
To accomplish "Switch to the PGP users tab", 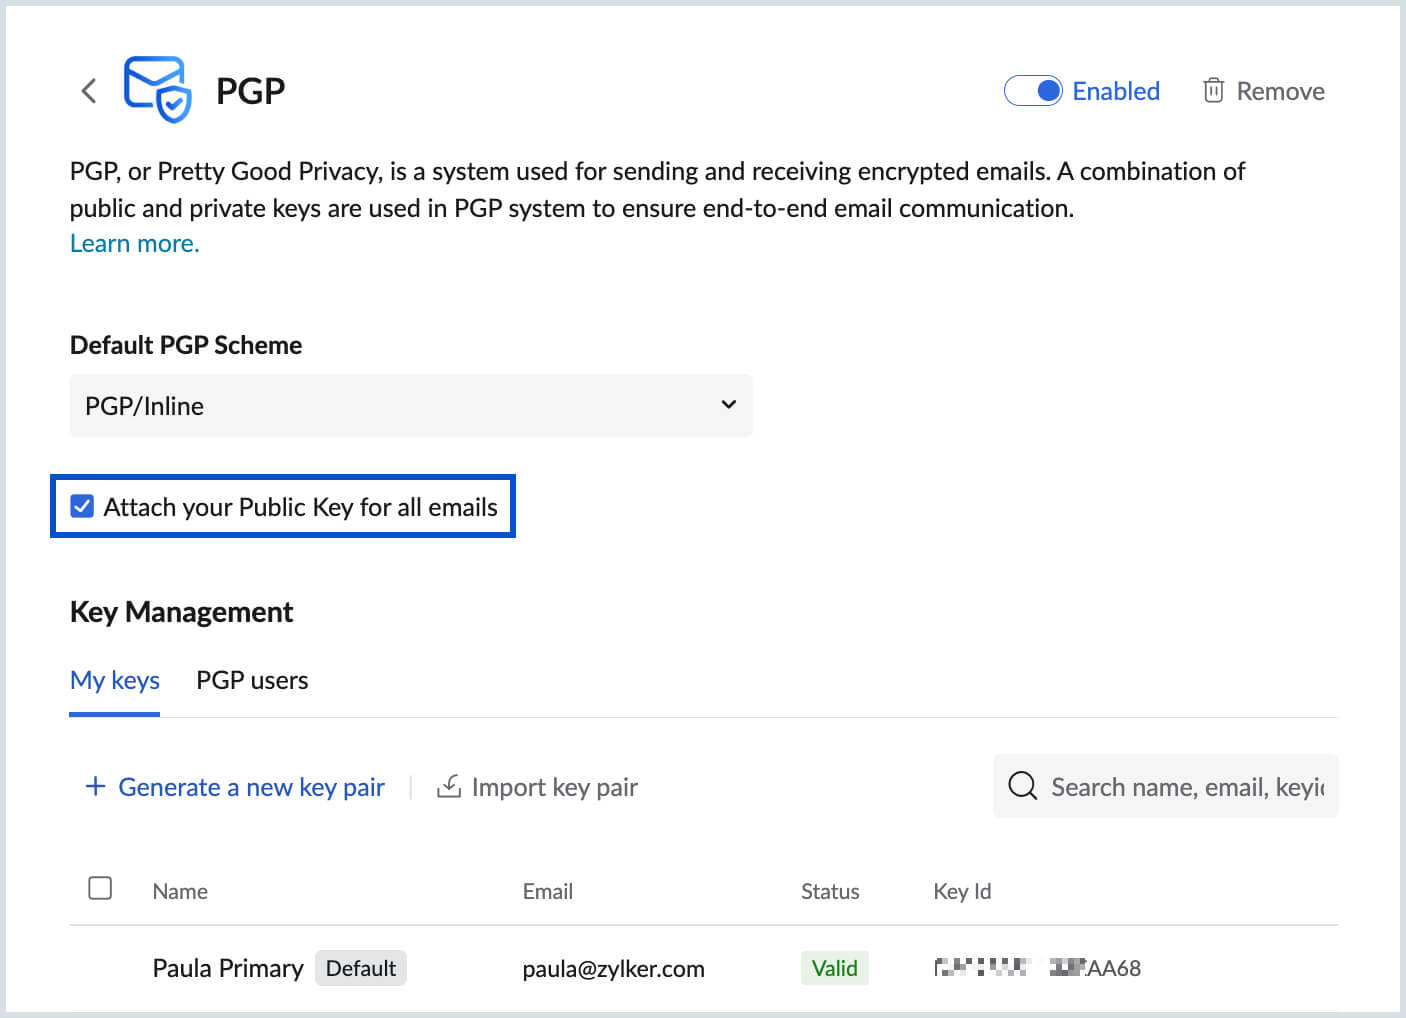I will tap(252, 680).
